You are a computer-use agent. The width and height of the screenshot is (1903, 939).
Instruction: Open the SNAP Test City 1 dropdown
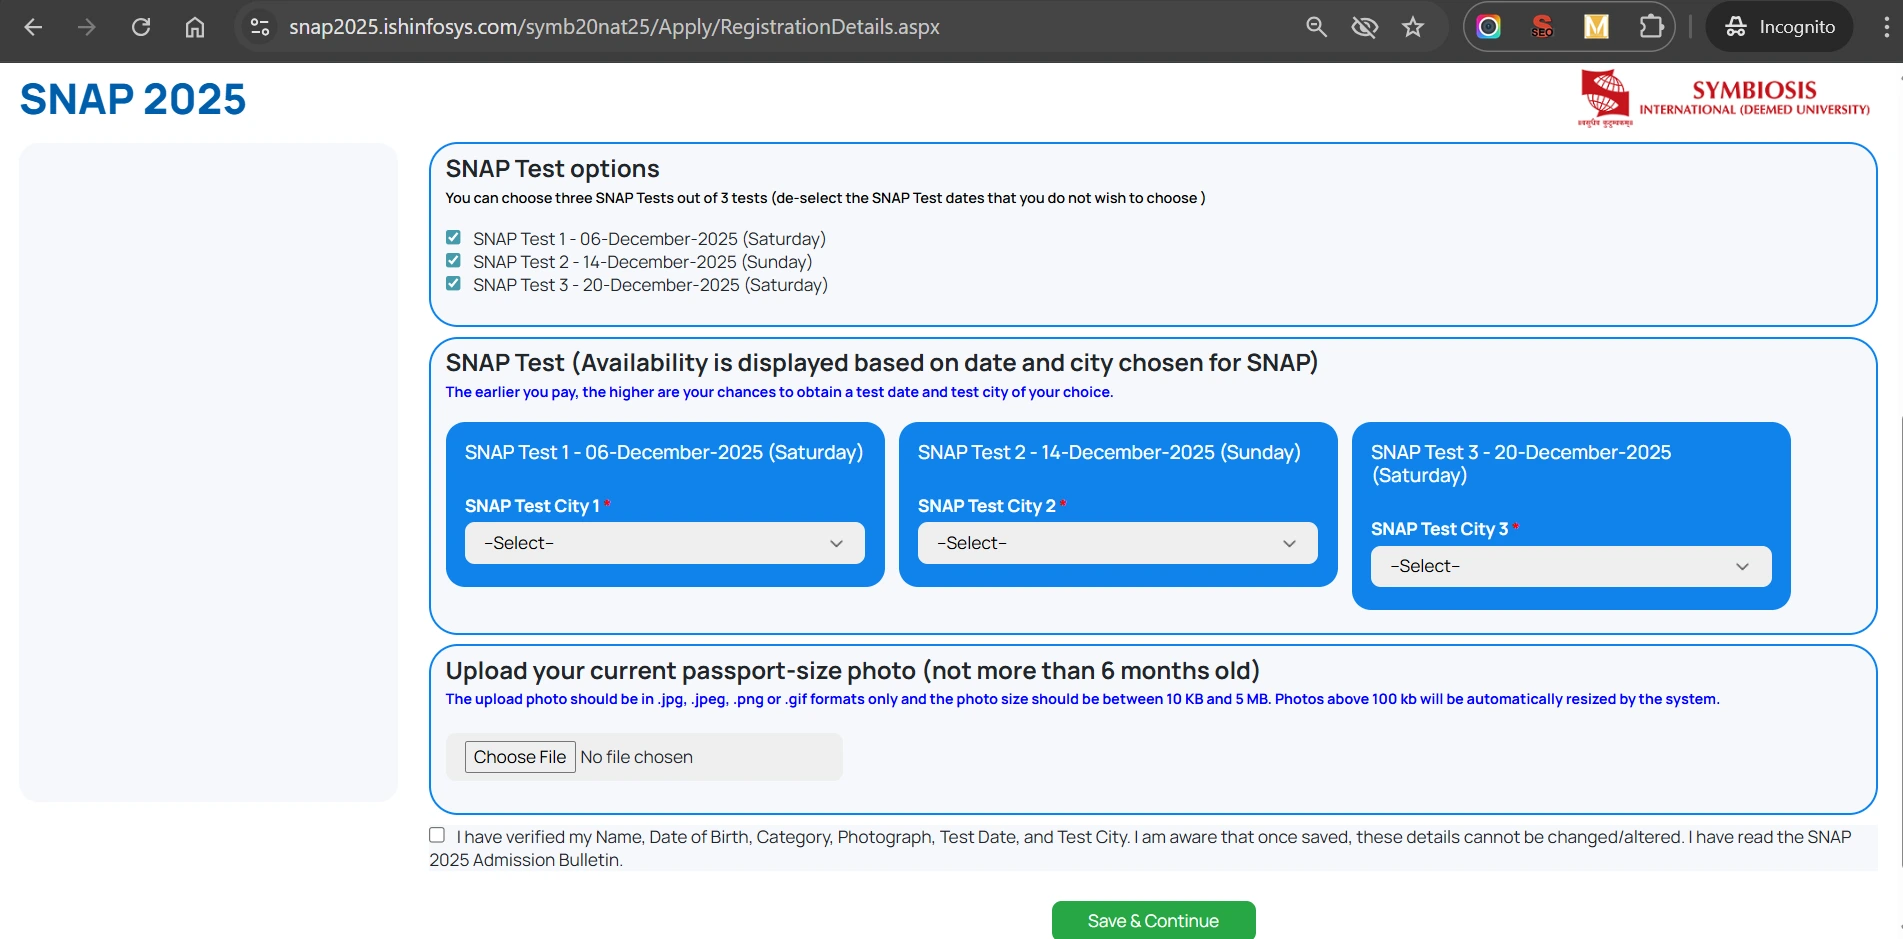click(665, 543)
